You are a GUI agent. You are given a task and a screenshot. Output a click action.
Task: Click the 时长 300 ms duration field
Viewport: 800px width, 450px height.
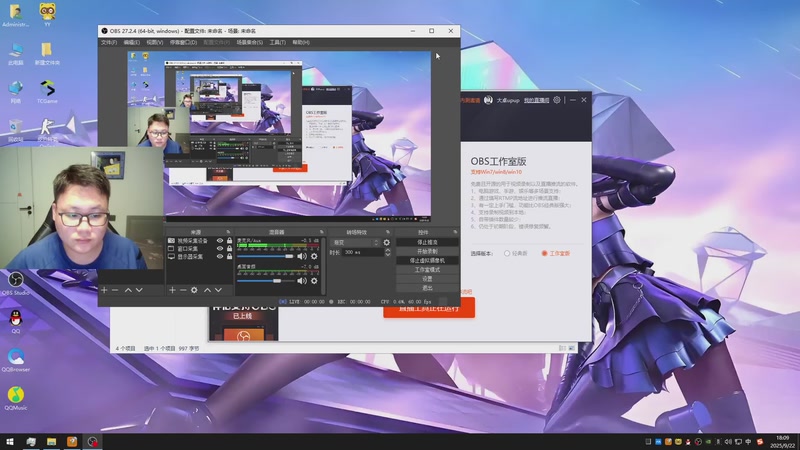(363, 252)
